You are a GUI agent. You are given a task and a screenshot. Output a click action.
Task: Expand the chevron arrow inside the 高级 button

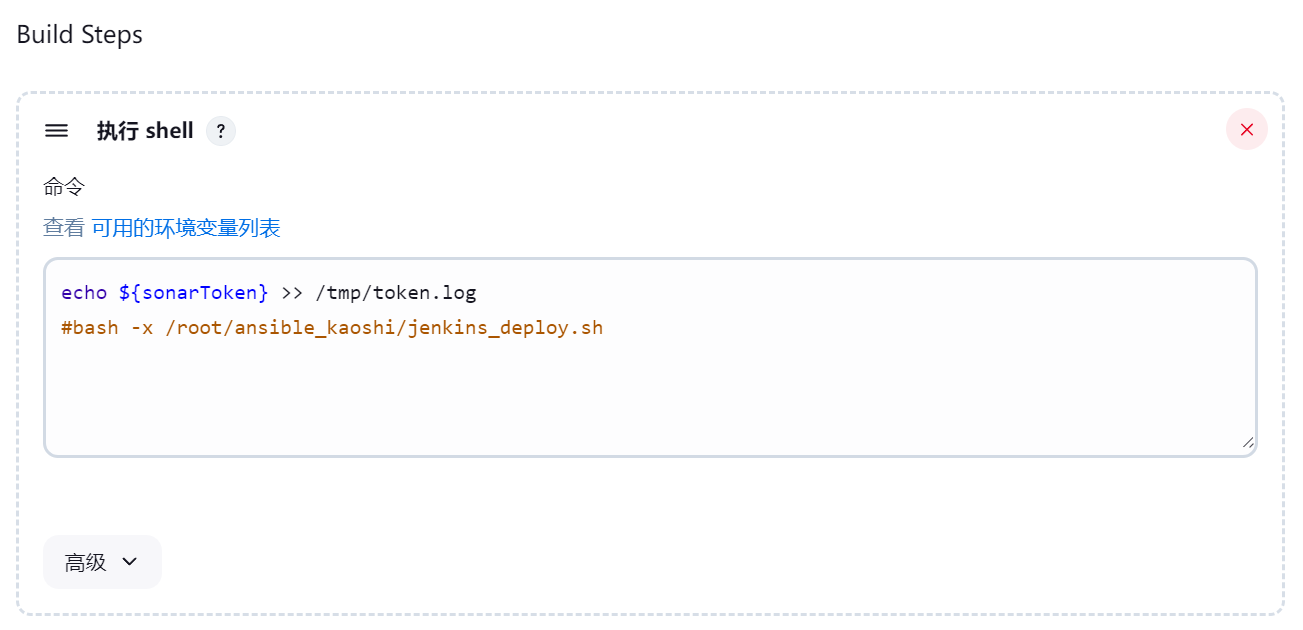click(129, 562)
